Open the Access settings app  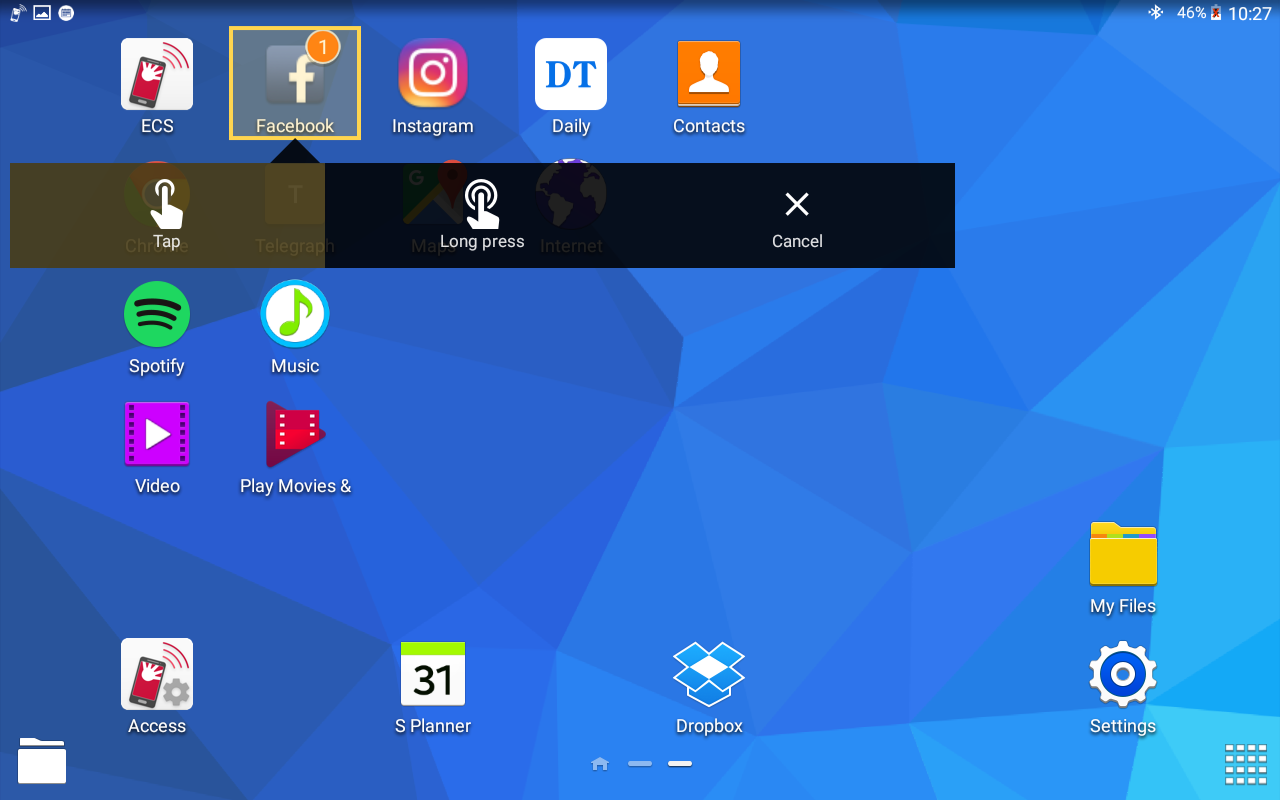(x=157, y=687)
